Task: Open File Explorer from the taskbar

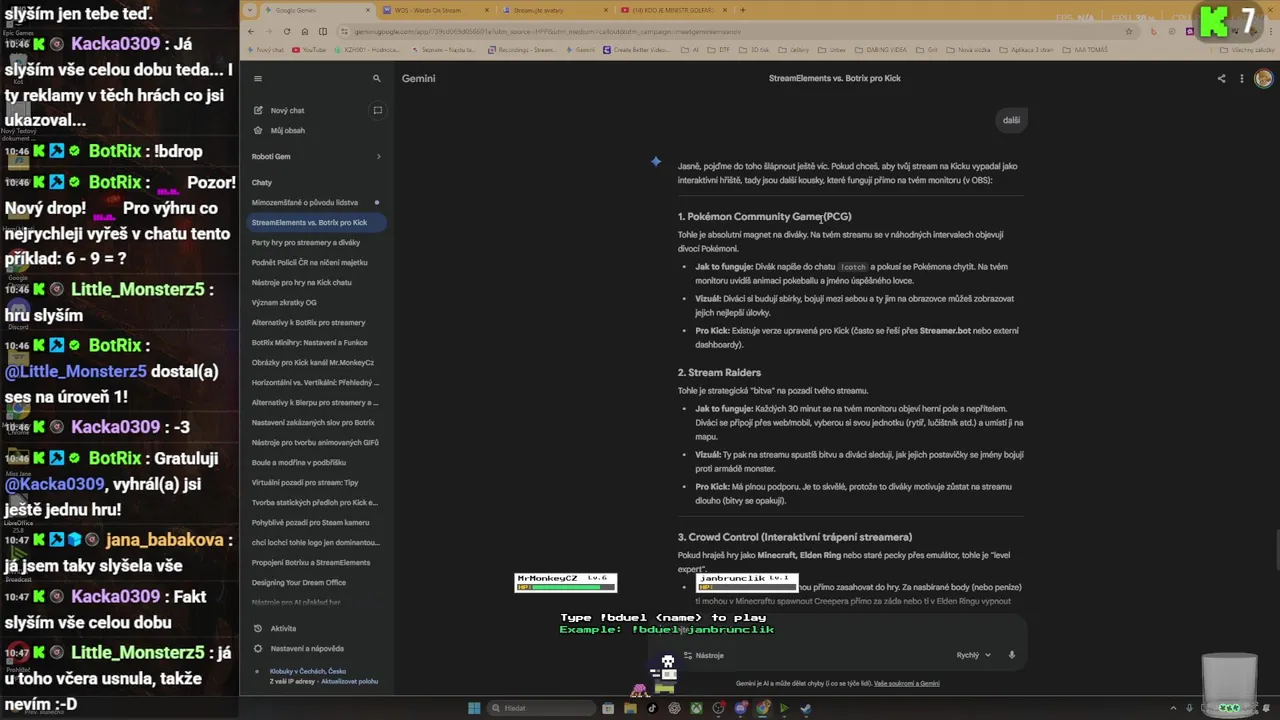Action: [x=630, y=708]
